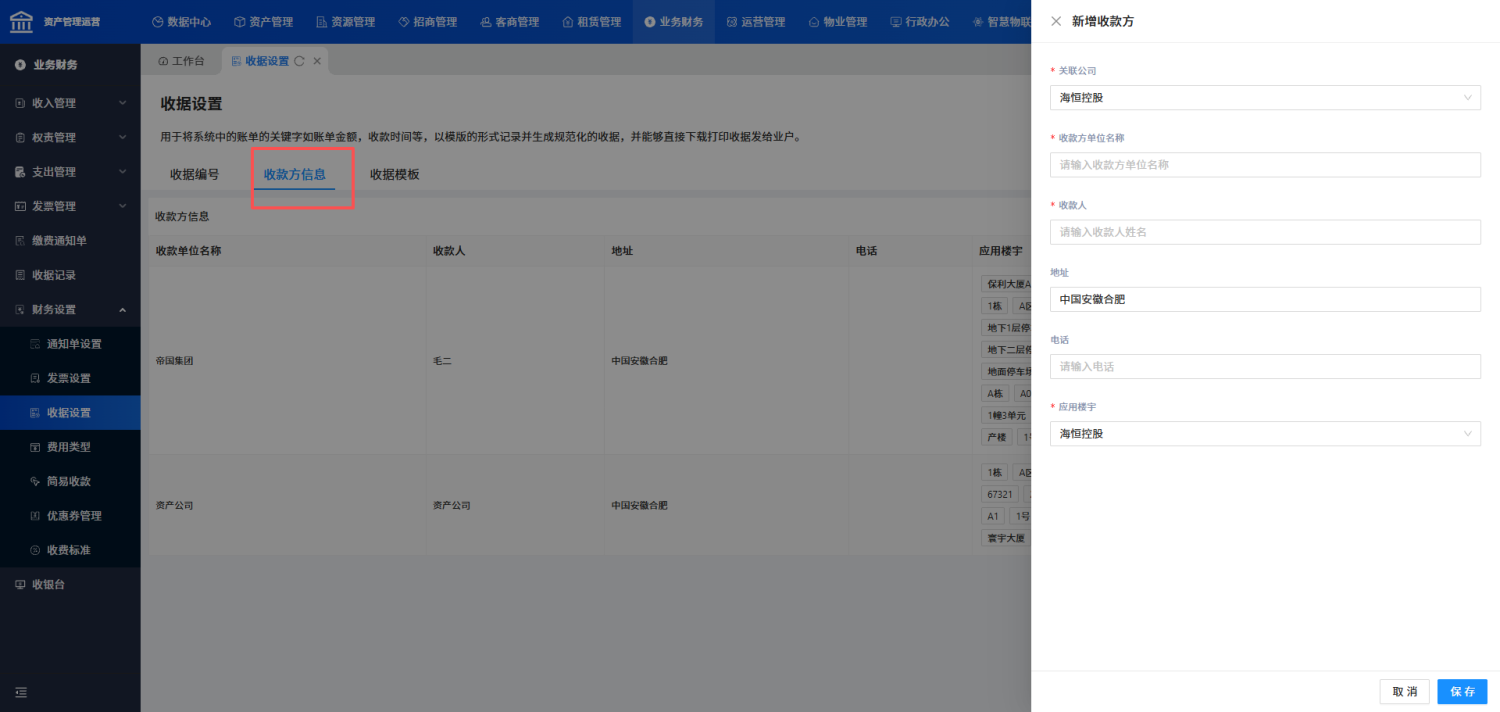Switch to the 收据模板 tab
Viewport: 1500px width, 712px height.
pos(394,174)
